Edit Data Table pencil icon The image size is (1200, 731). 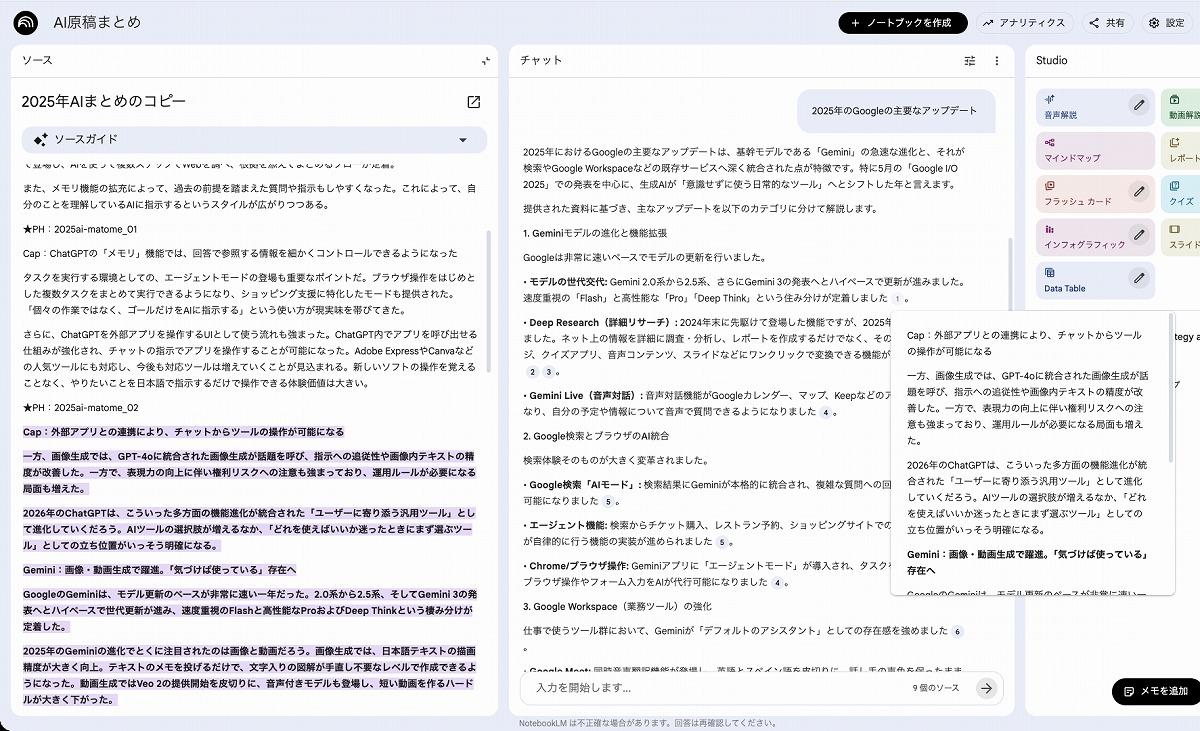pos(1138,278)
